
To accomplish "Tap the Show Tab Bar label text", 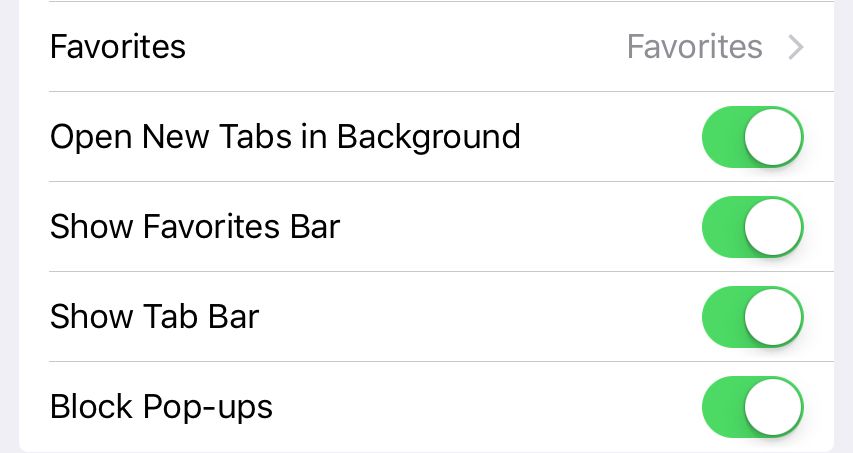I will coord(154,317).
